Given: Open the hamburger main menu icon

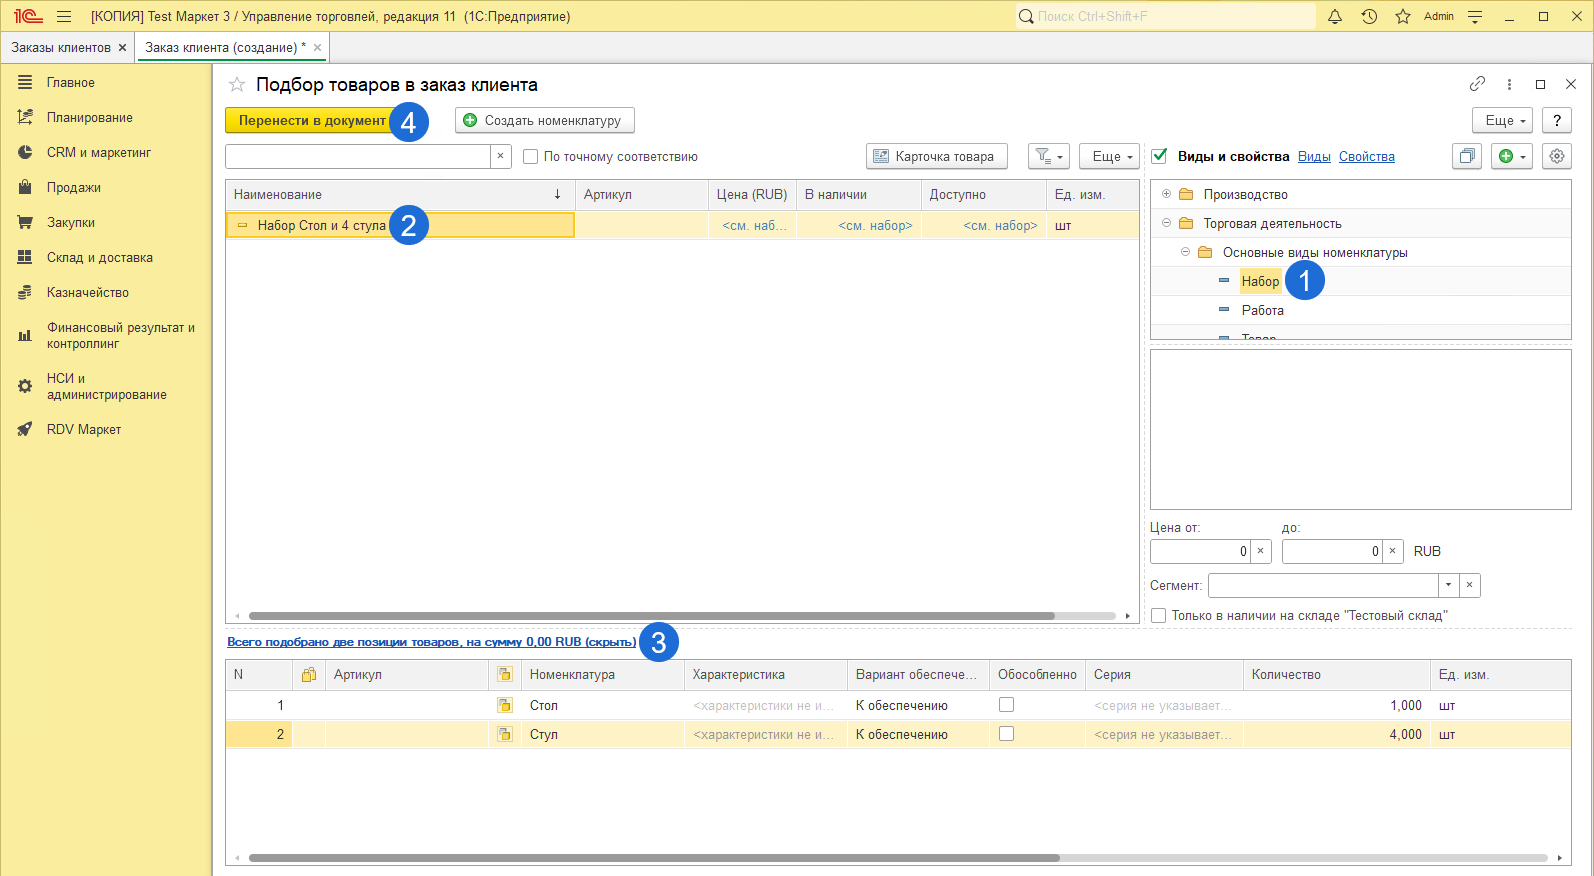Looking at the screenshot, I should tap(64, 16).
